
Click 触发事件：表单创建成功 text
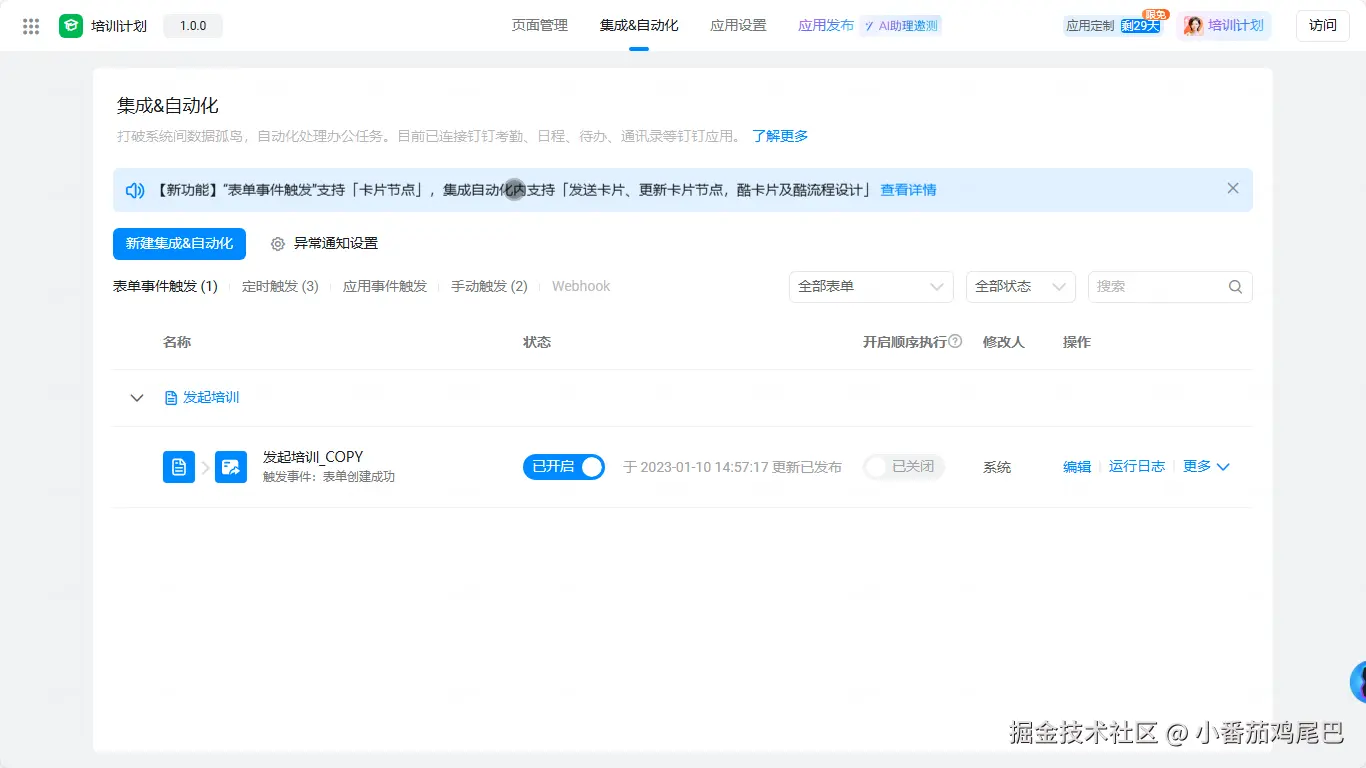coord(329,477)
